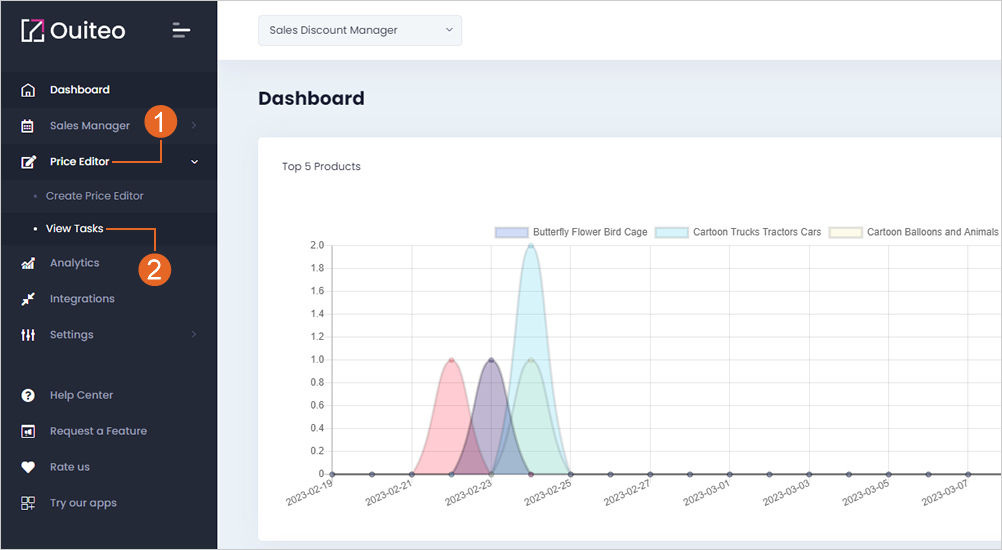
Task: Click the Rate us heart icon
Action: pyautogui.click(x=28, y=467)
